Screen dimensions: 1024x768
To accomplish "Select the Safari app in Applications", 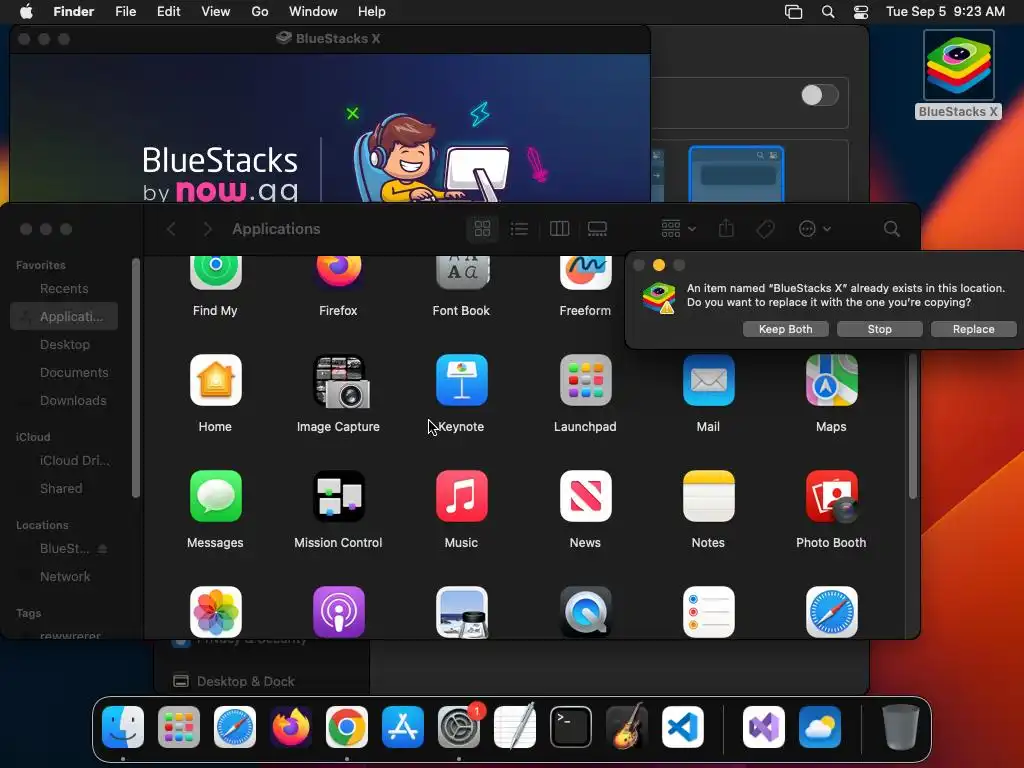I will tap(831, 612).
